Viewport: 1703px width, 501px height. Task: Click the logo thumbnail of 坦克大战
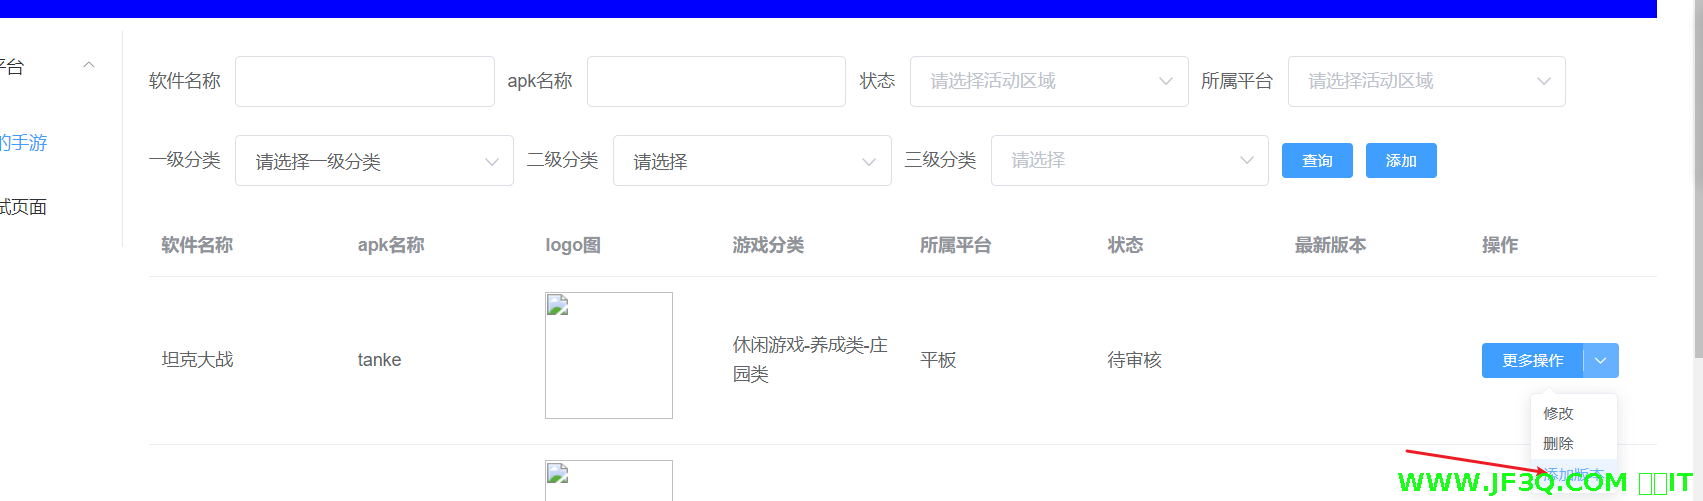click(x=608, y=355)
